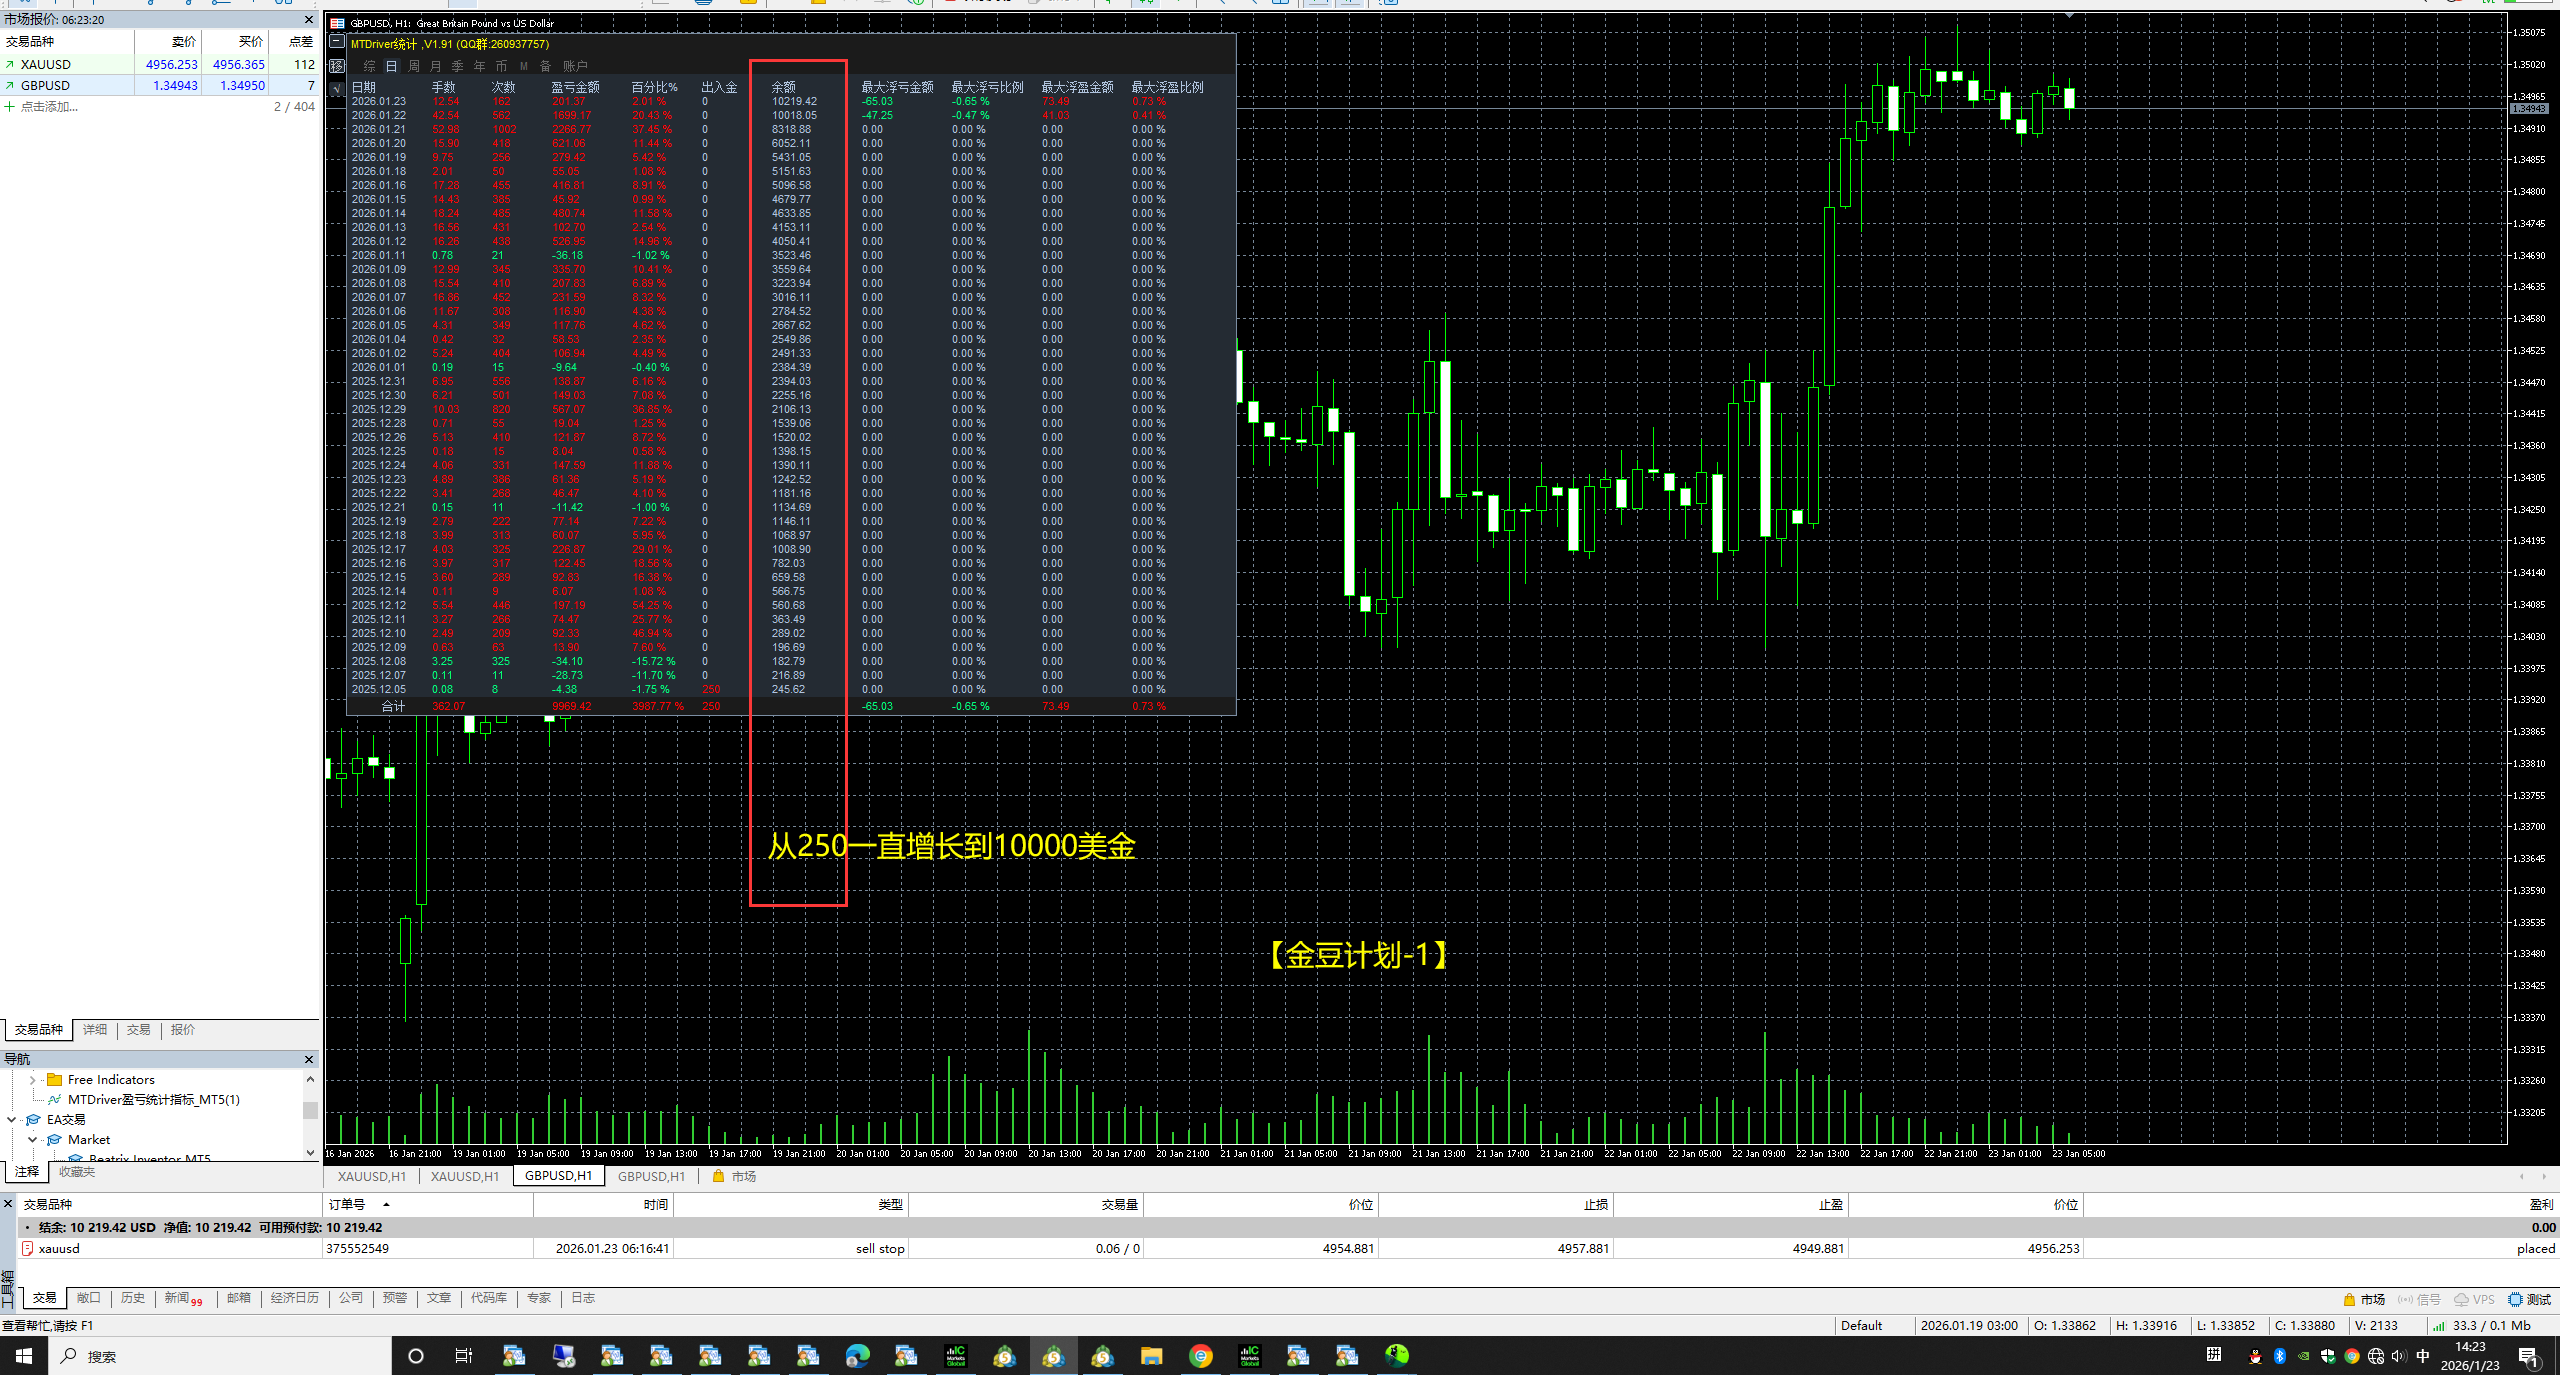The width and height of the screenshot is (2560, 1375).
Task: Select the 周 weekly statistics toggle
Action: click(x=414, y=66)
